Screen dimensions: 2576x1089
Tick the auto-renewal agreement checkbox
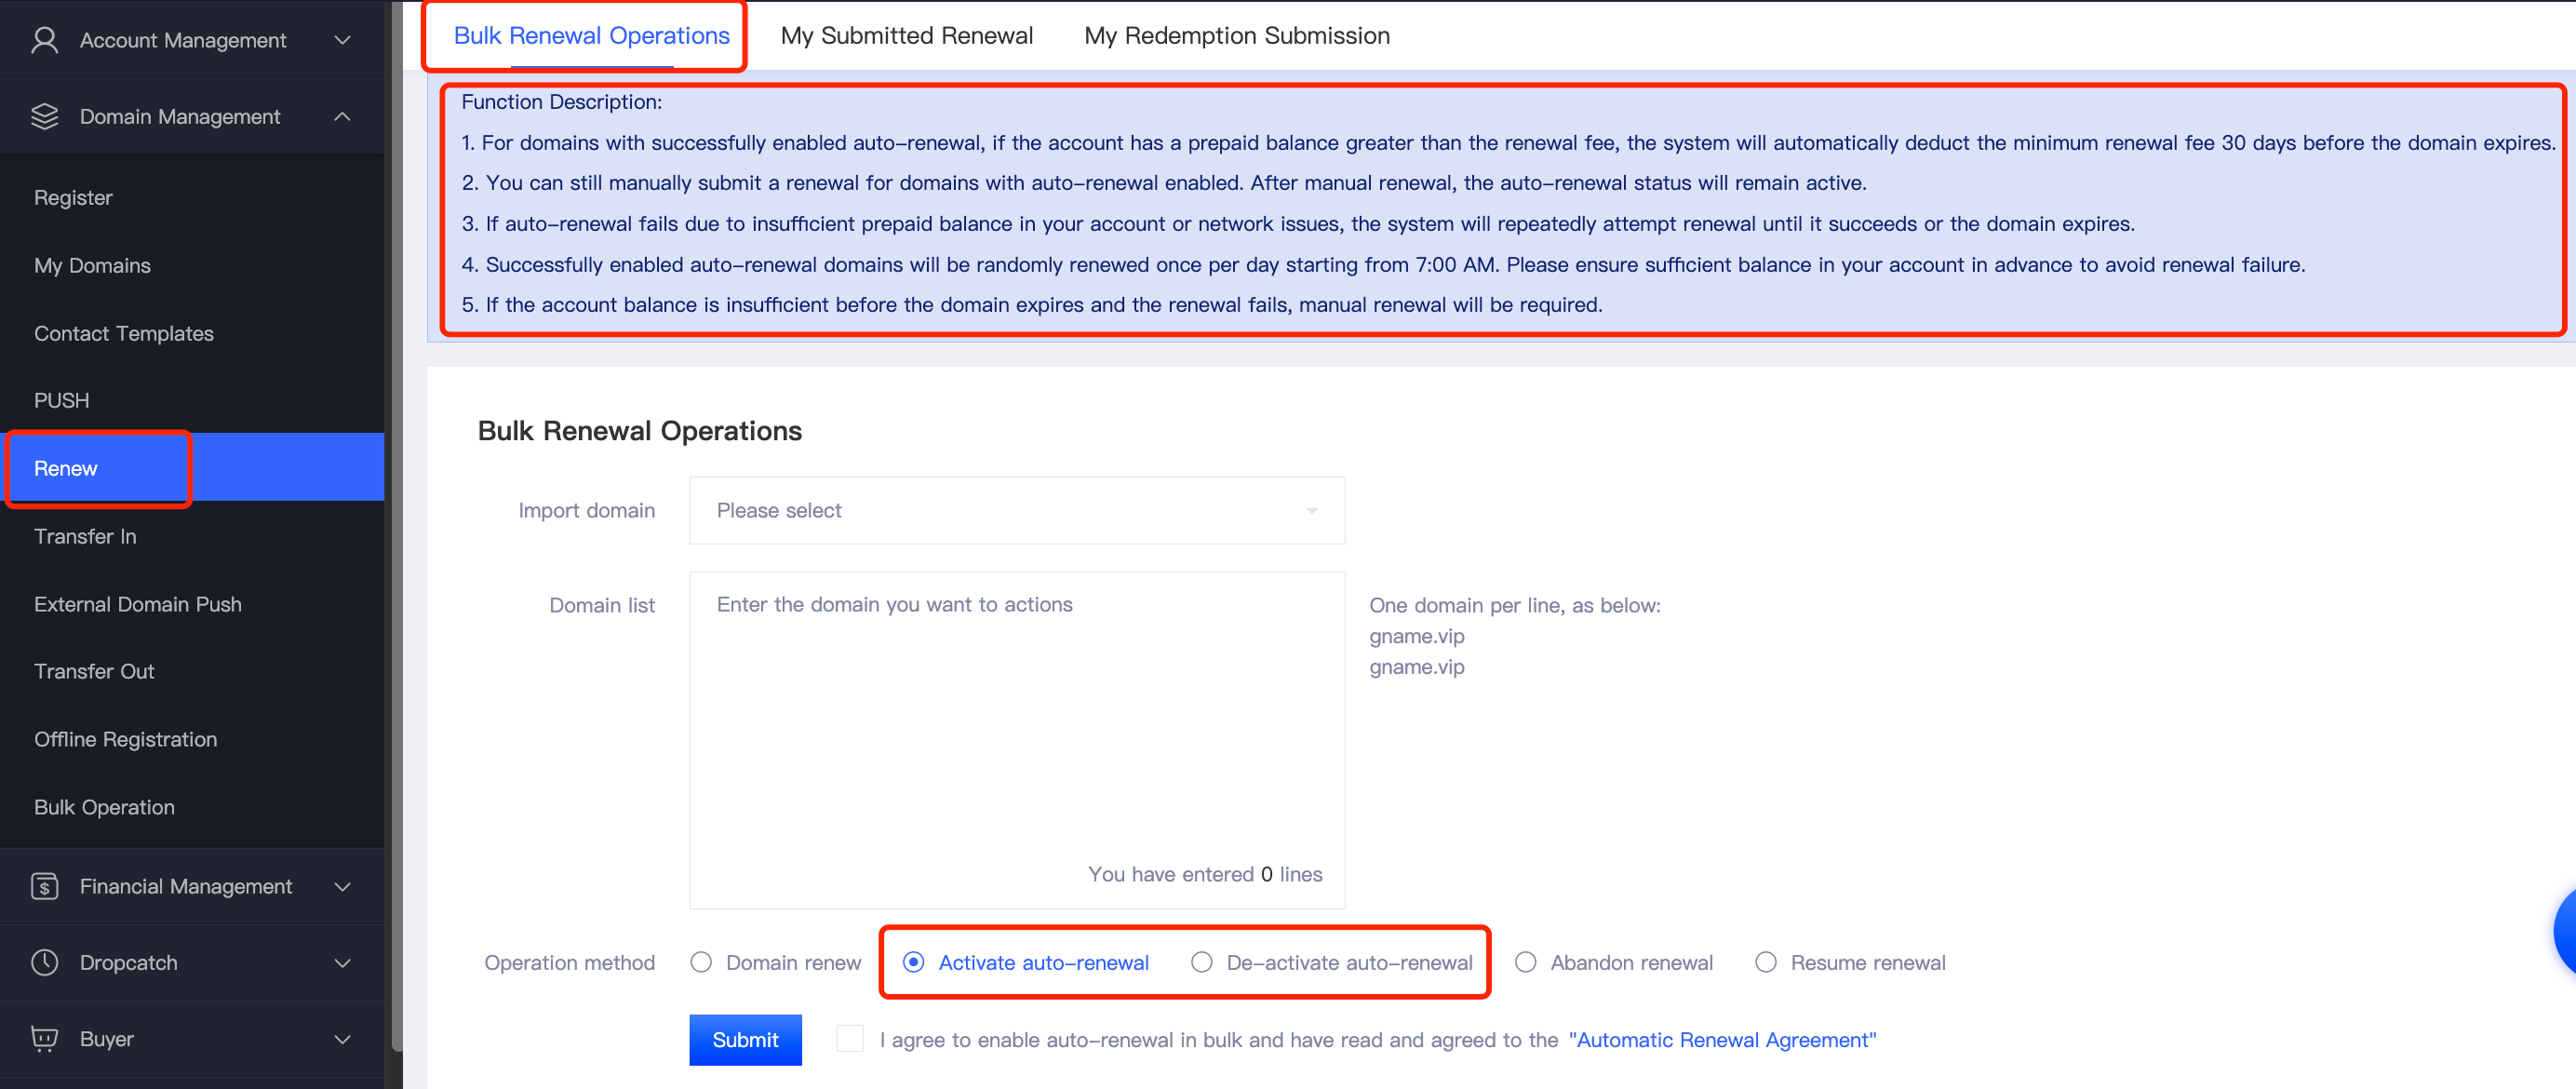tap(850, 1038)
